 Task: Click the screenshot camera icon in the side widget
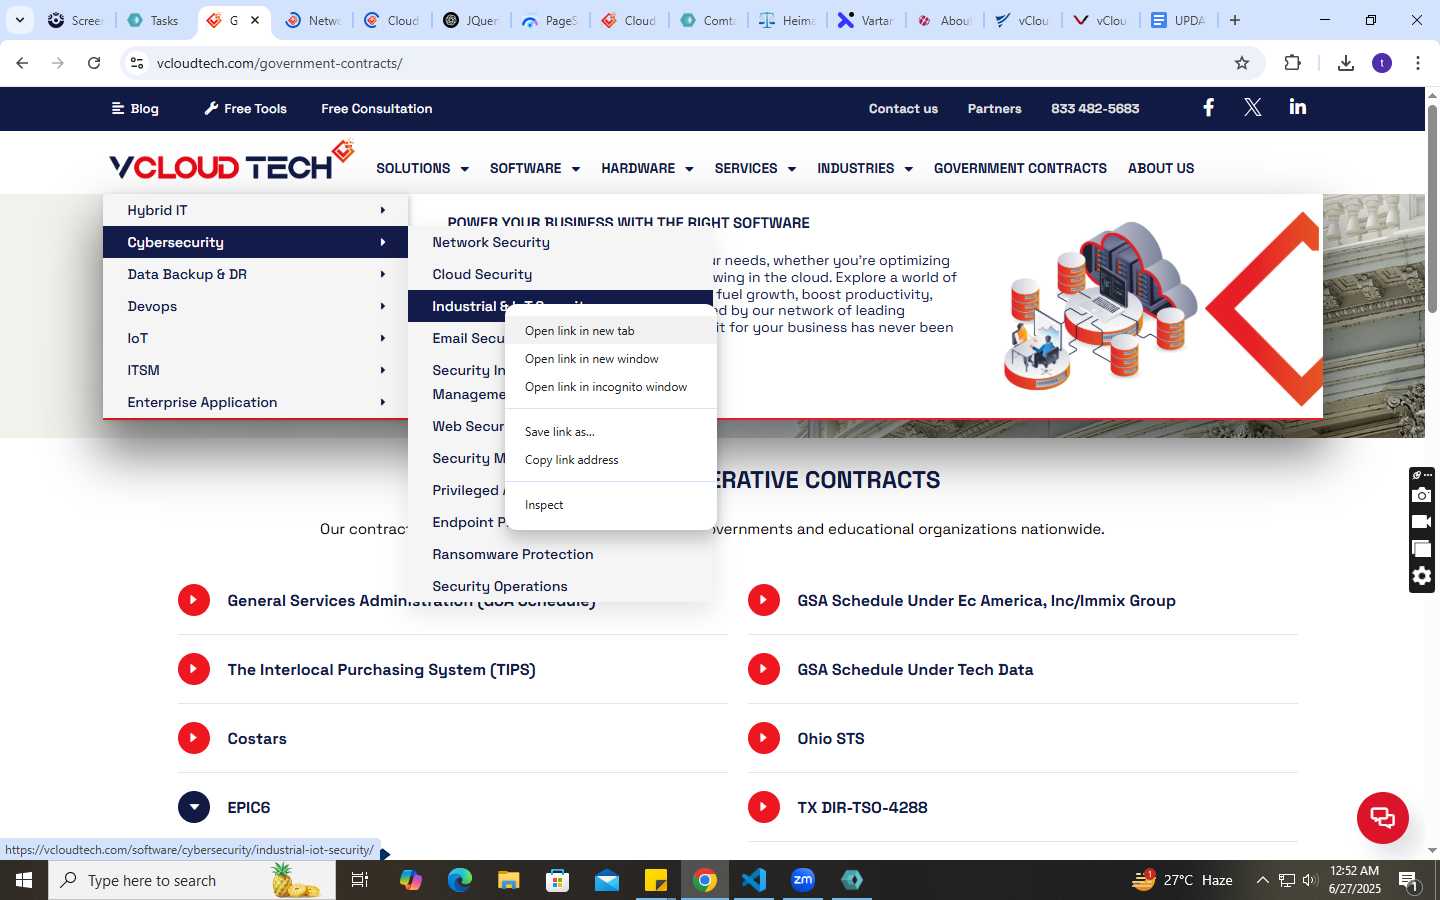pyautogui.click(x=1421, y=495)
